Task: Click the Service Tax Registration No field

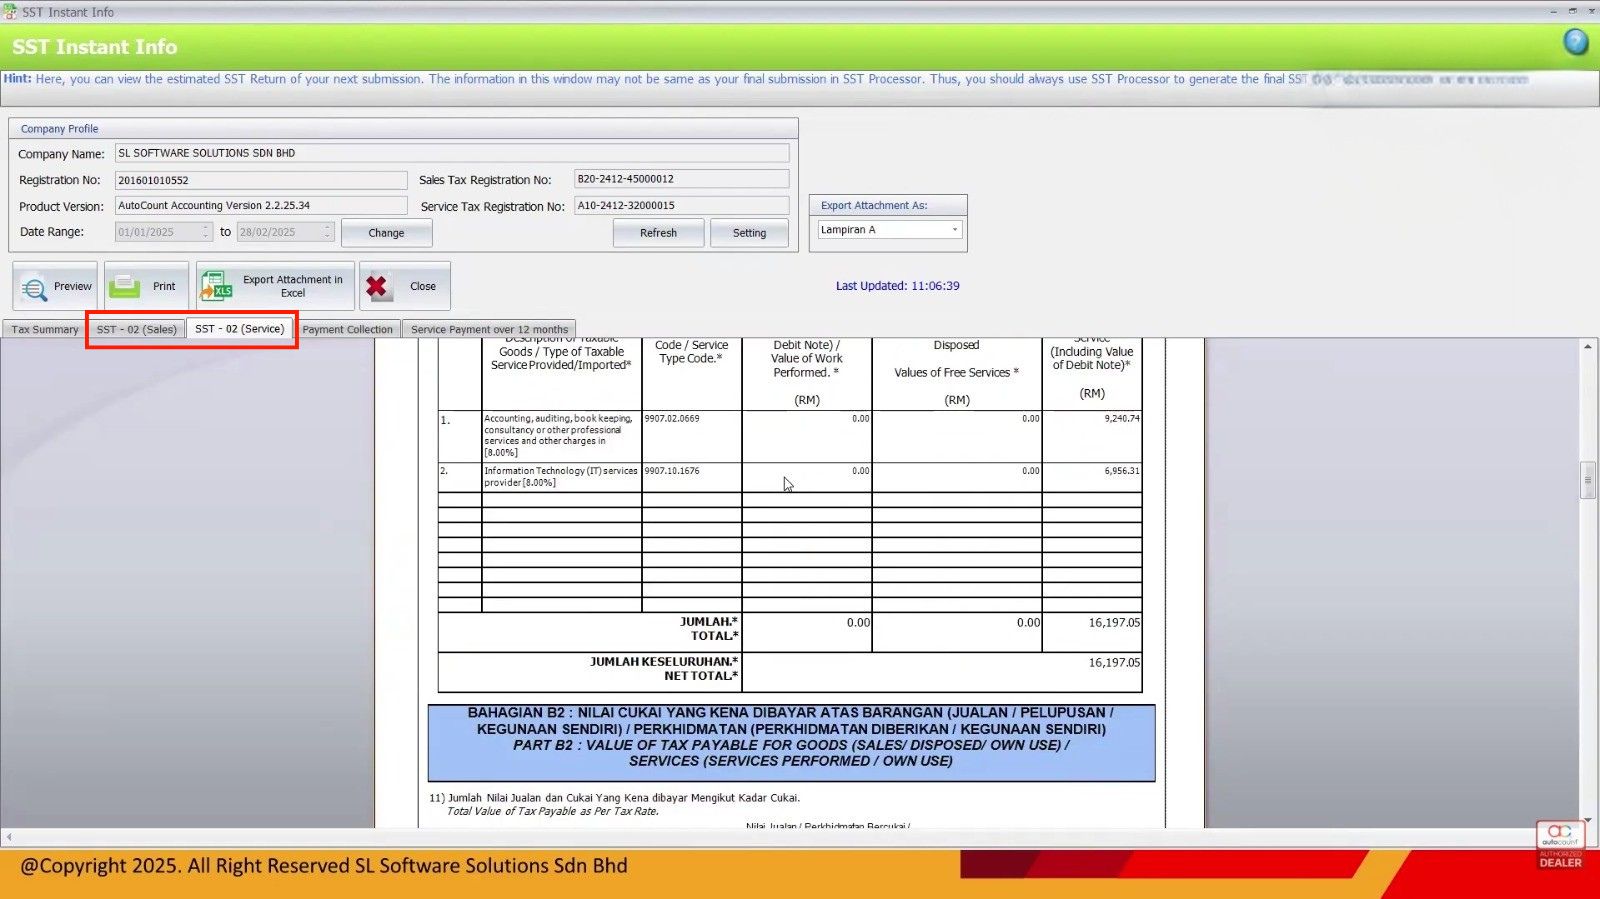Action: 681,205
